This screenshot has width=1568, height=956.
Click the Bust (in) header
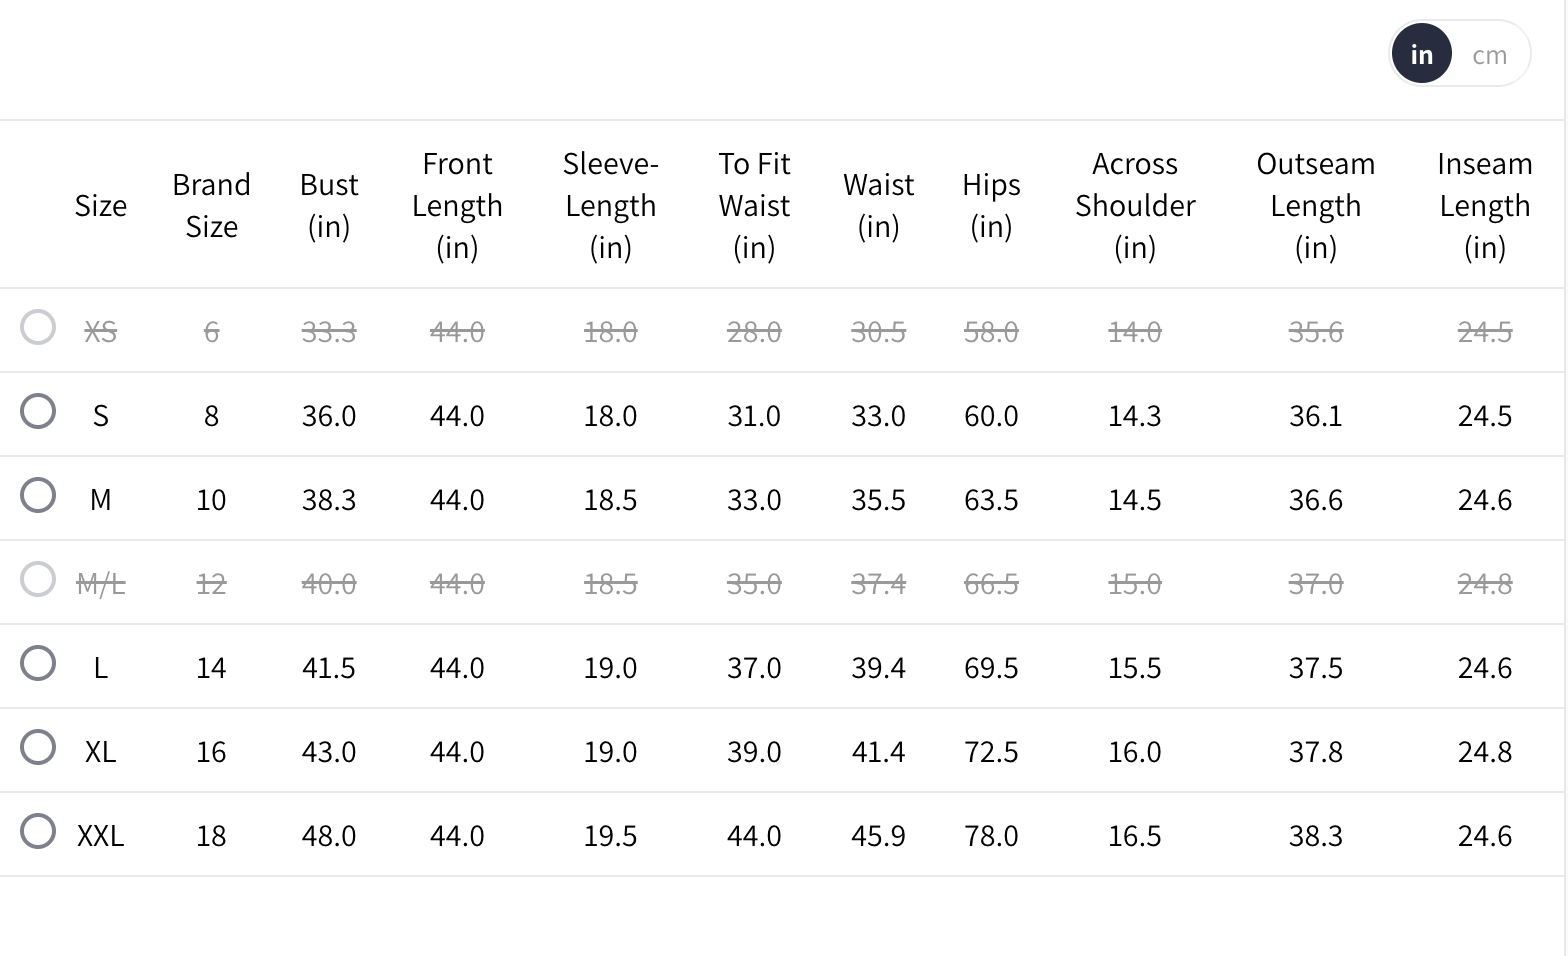pos(329,206)
